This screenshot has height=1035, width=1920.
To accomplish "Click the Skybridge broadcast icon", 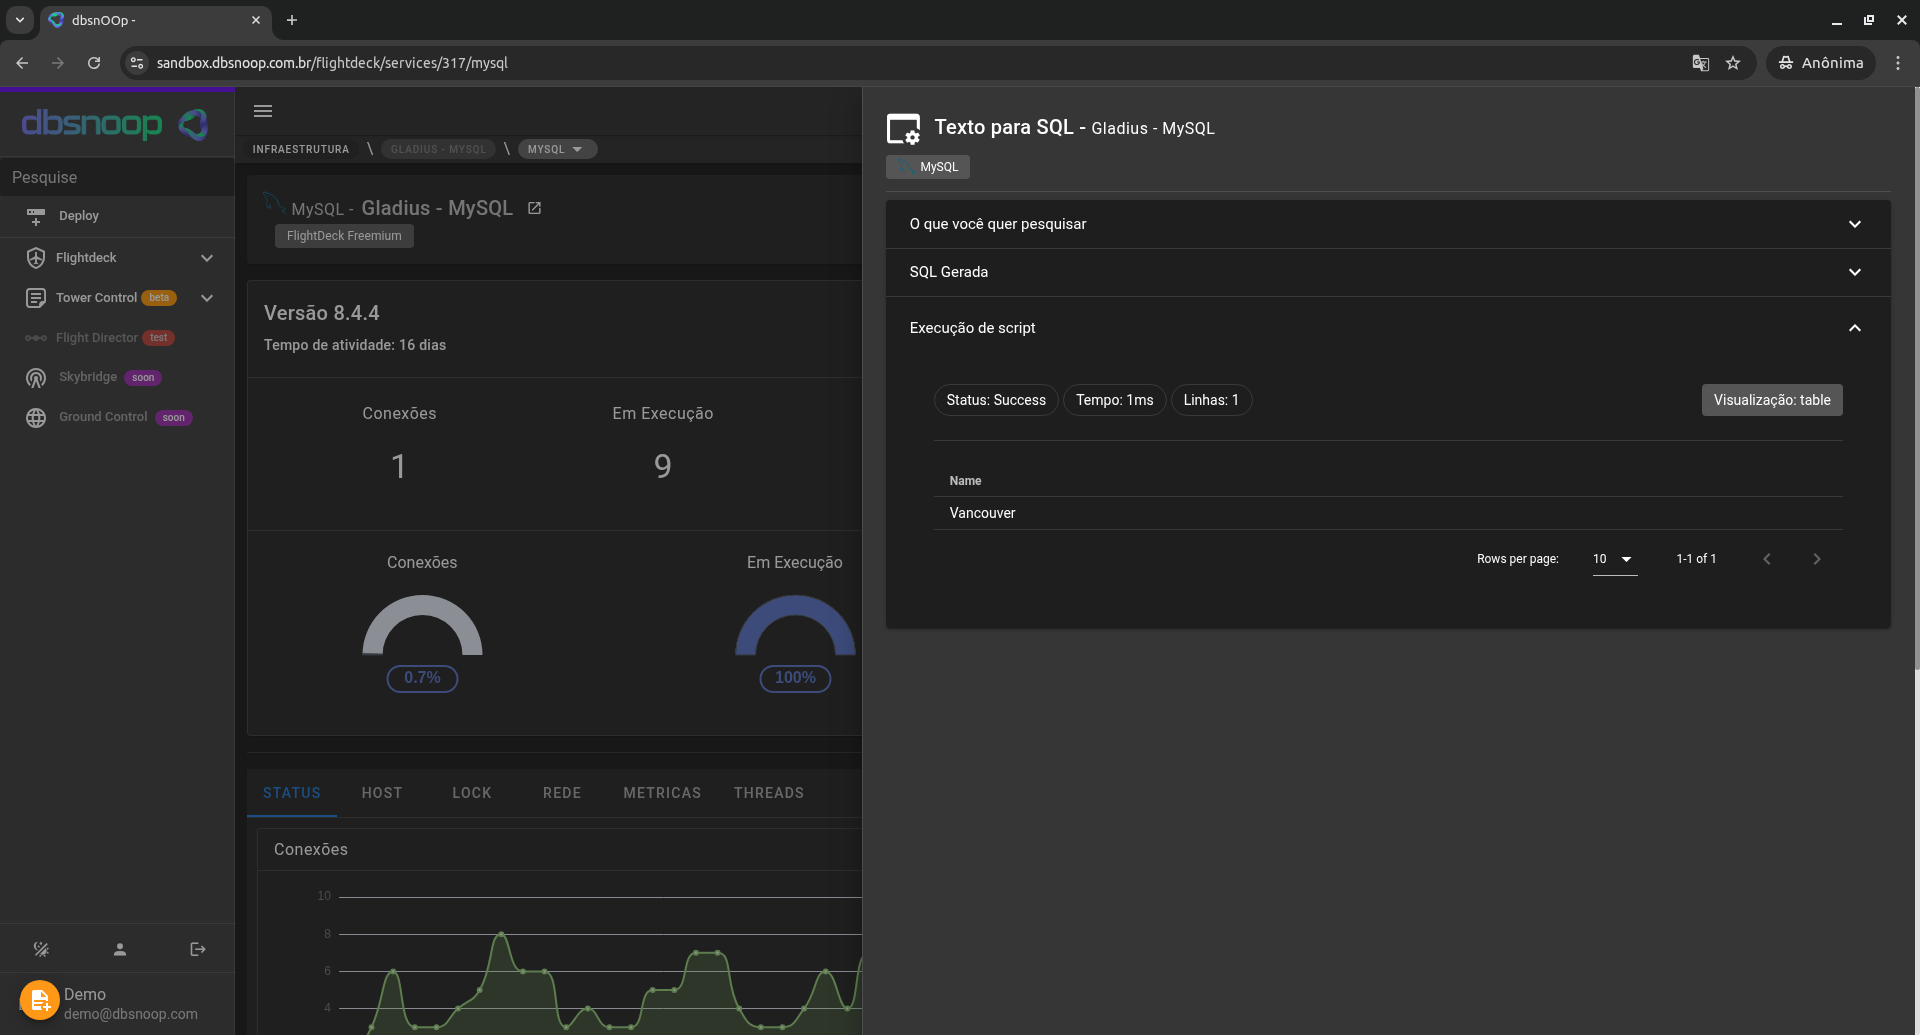I will click(x=36, y=378).
